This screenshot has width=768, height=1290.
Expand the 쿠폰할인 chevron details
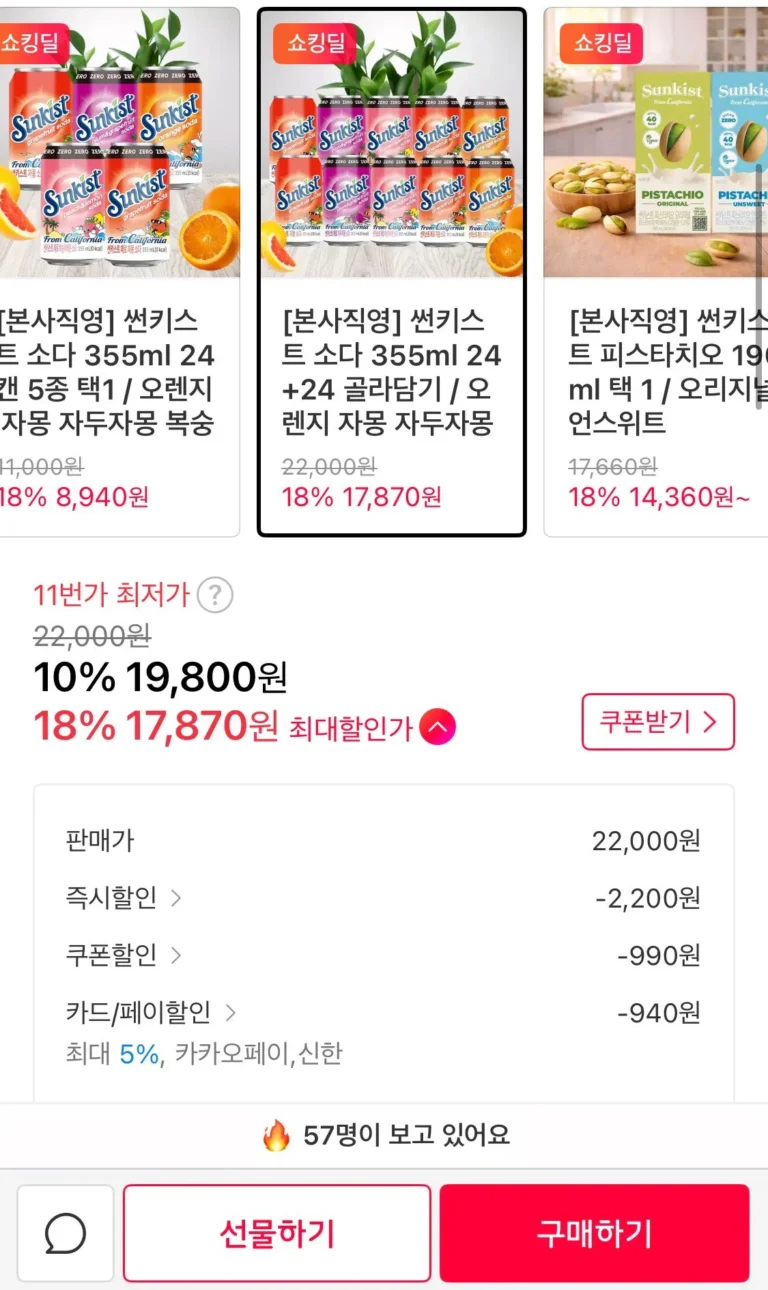176,955
